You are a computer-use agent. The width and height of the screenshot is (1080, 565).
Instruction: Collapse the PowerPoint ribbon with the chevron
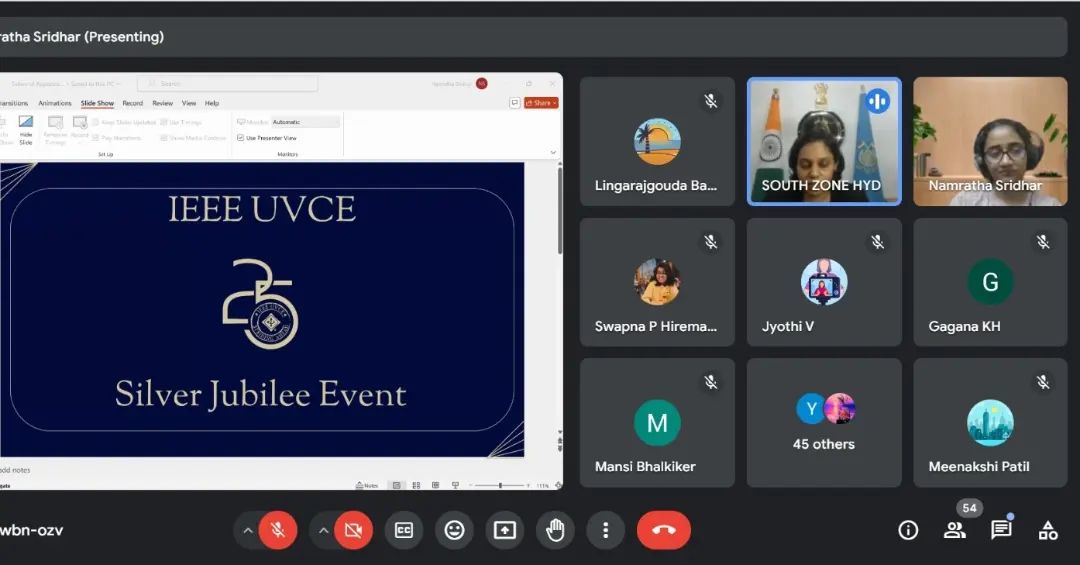point(553,152)
